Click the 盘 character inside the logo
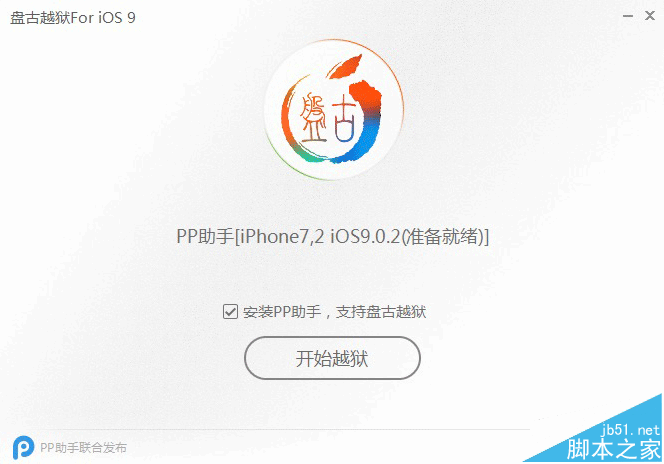Screen dimensions: 664x464 click(x=313, y=117)
